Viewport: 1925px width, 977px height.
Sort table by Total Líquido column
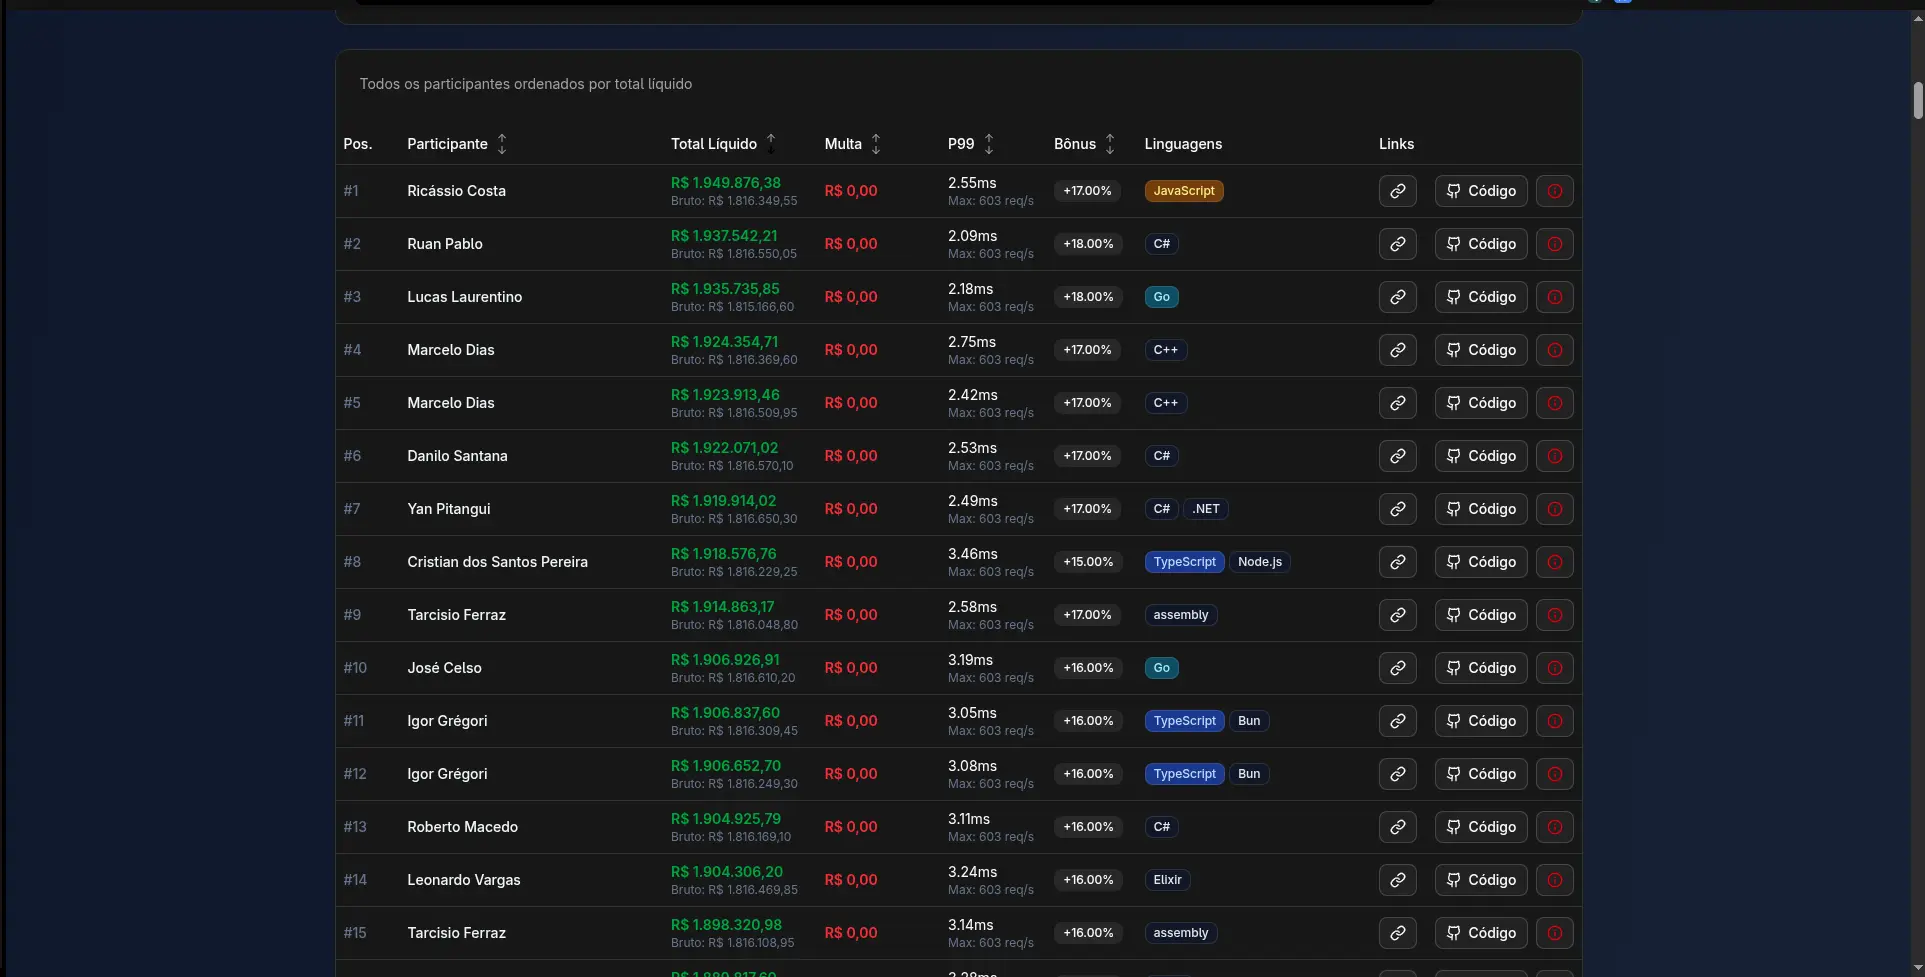tap(723, 144)
